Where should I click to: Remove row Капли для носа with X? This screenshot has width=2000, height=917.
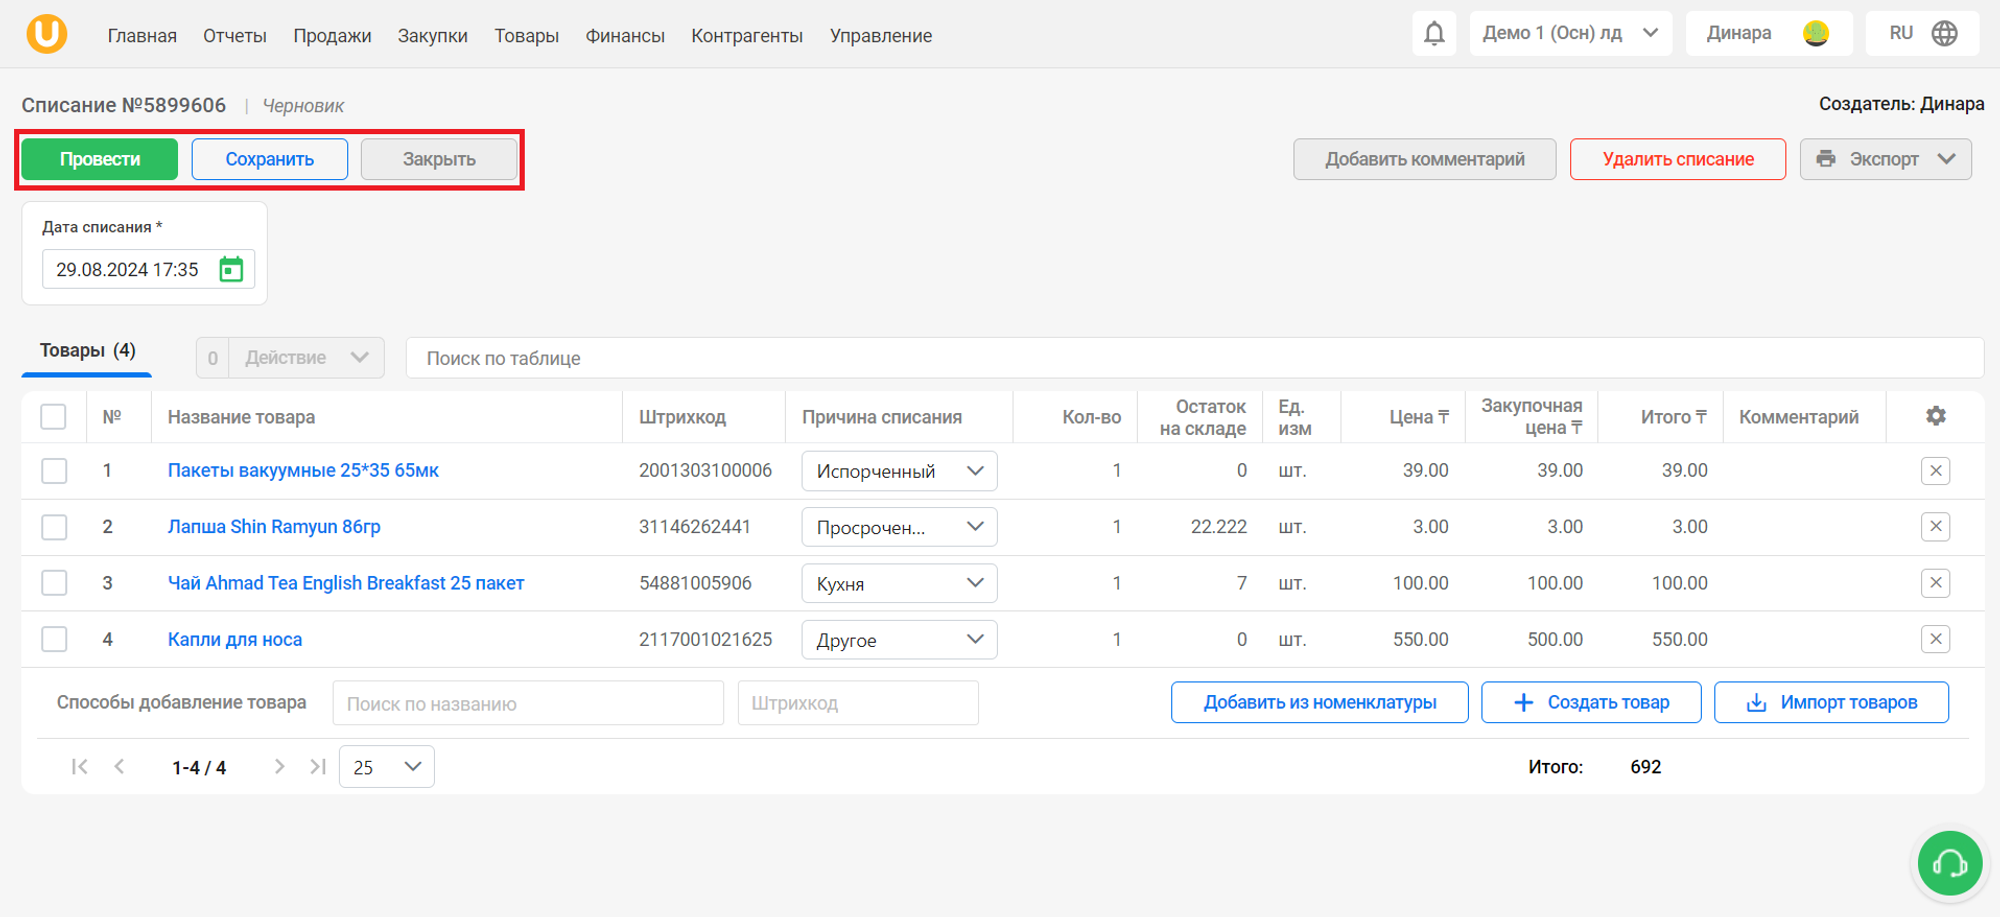(x=1936, y=639)
